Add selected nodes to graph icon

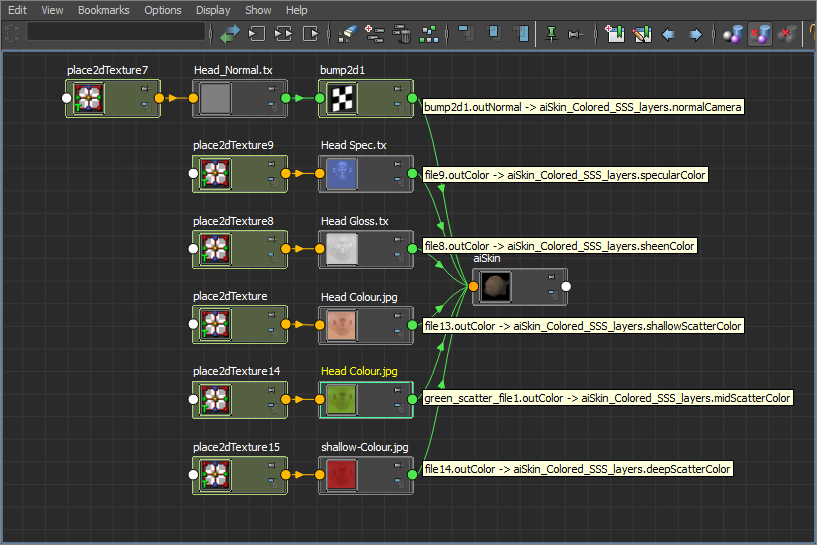374,34
